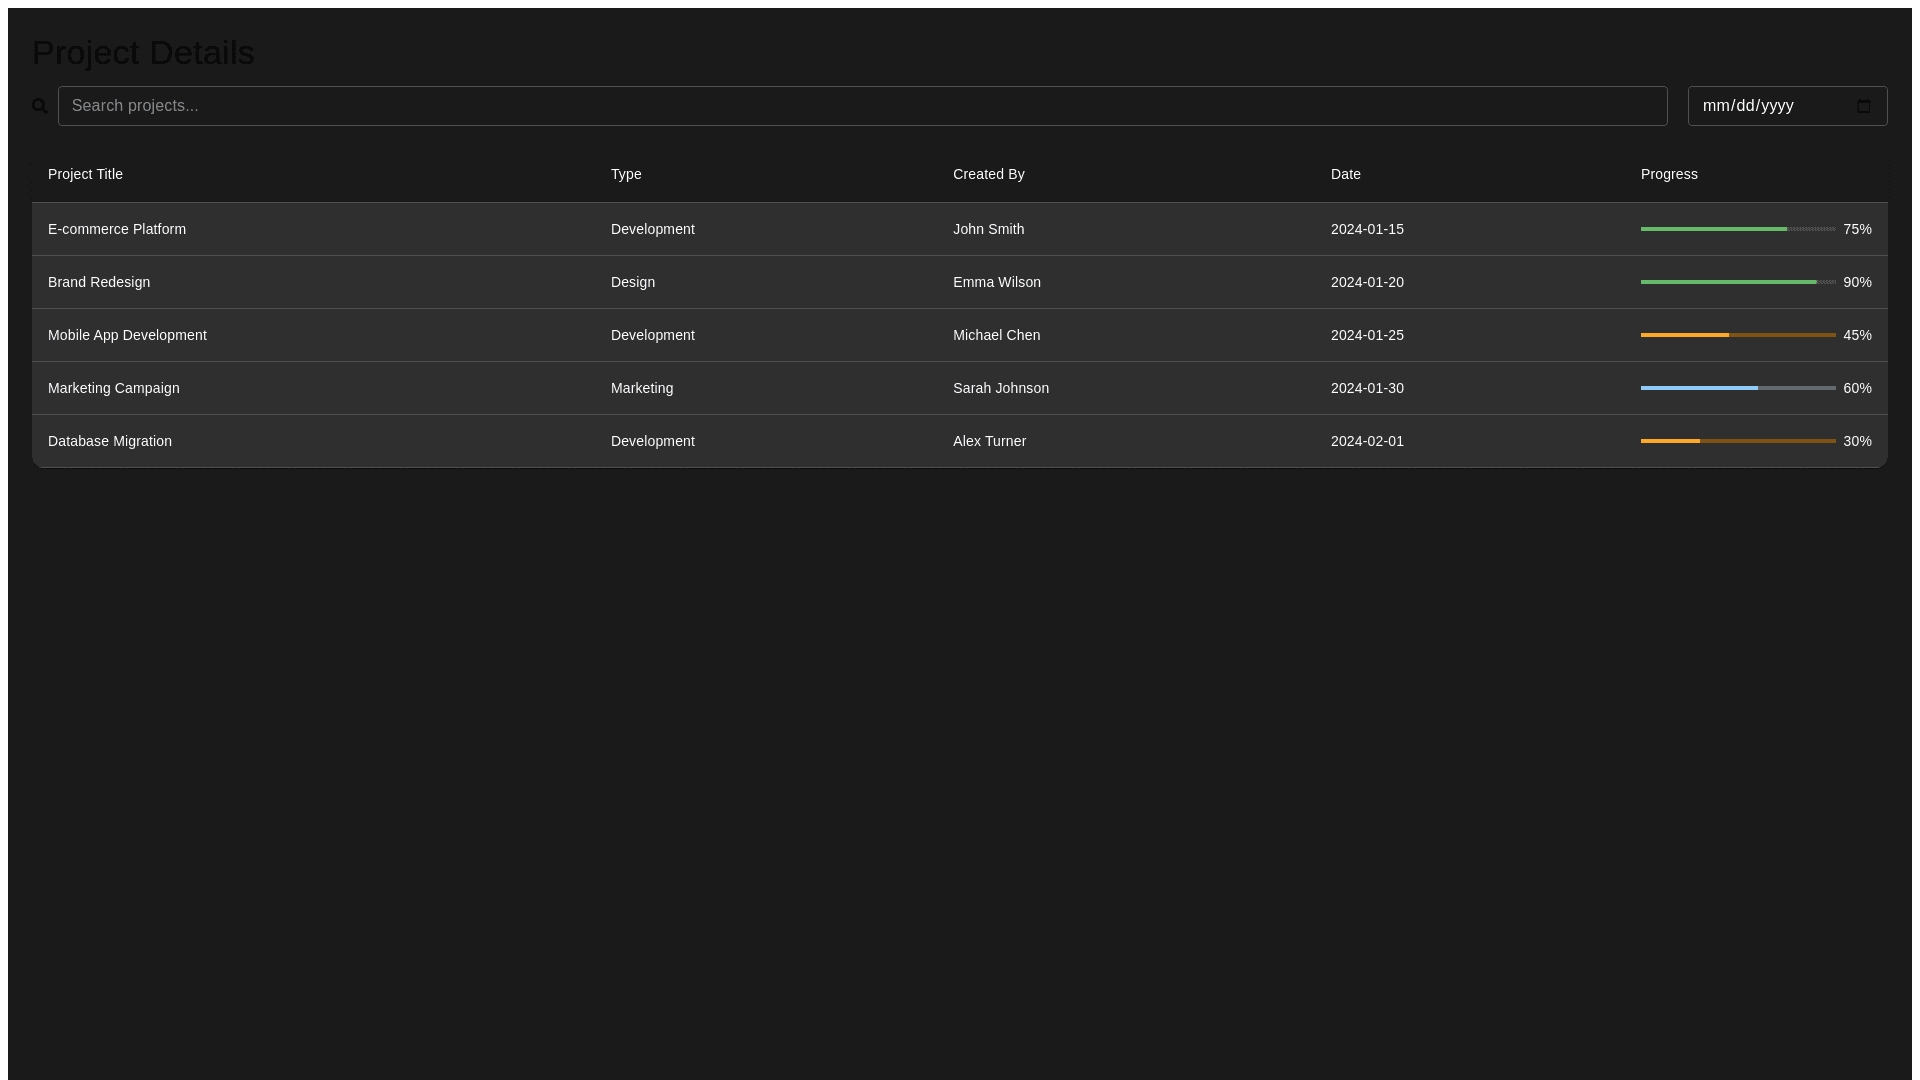Click the orange 45% progress bar

[1737, 335]
